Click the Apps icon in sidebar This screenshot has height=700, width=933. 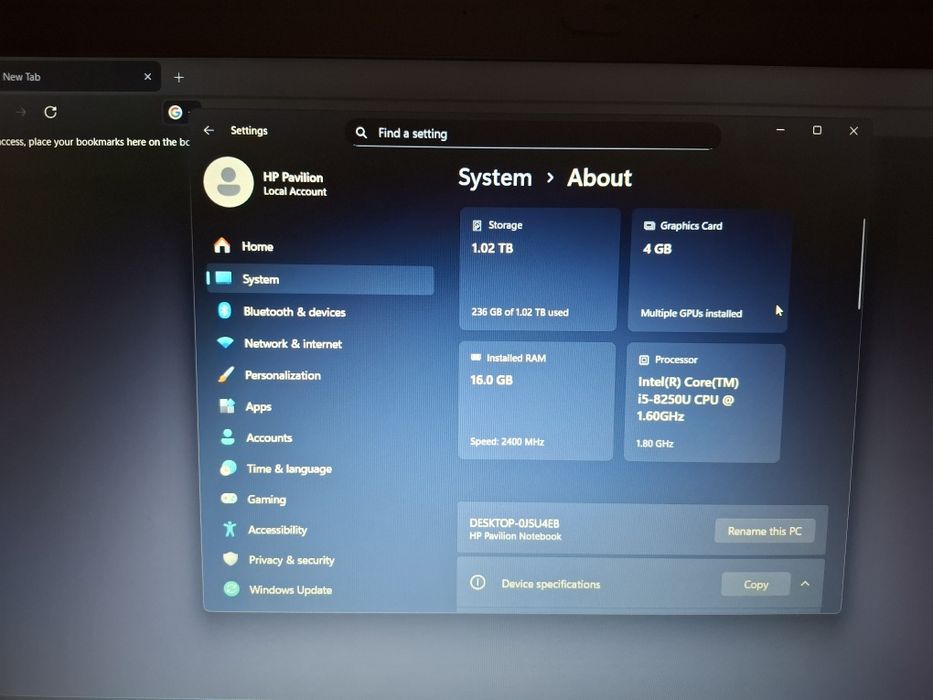point(227,406)
